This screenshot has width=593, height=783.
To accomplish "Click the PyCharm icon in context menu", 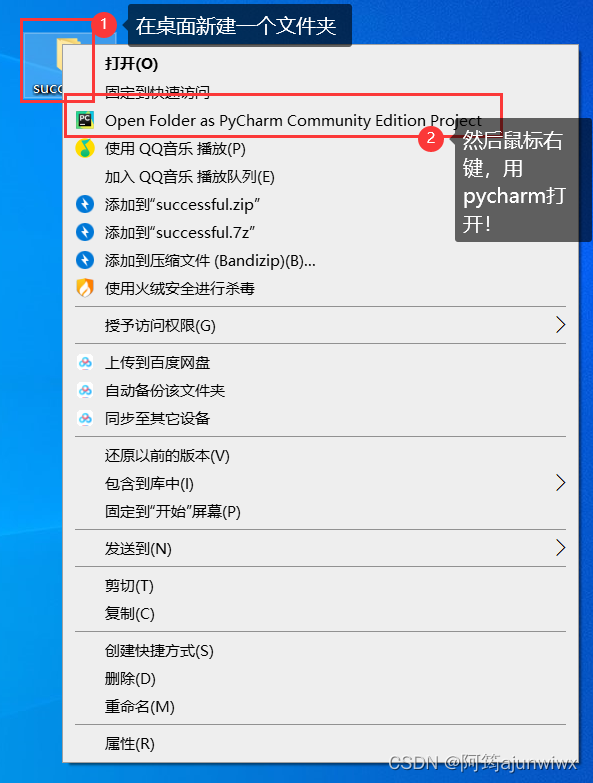I will [x=85, y=120].
